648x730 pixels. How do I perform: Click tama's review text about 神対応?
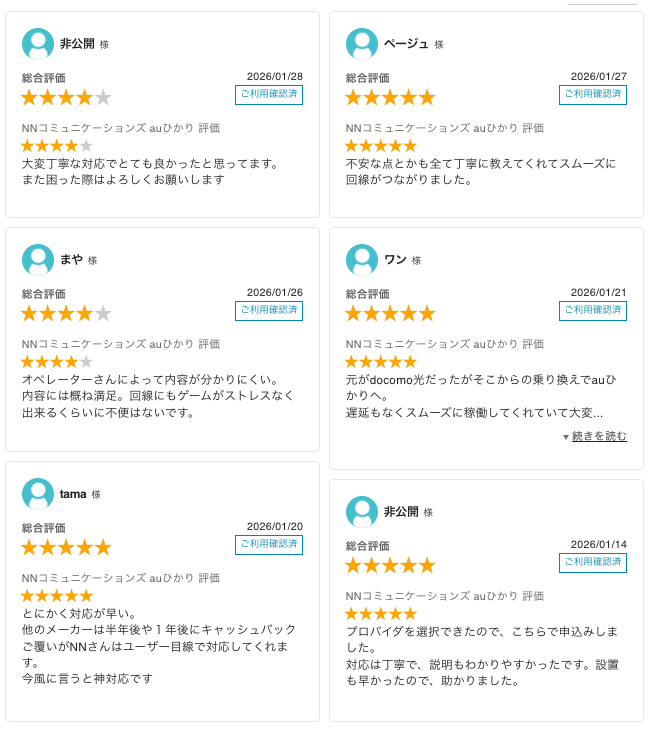[88, 679]
